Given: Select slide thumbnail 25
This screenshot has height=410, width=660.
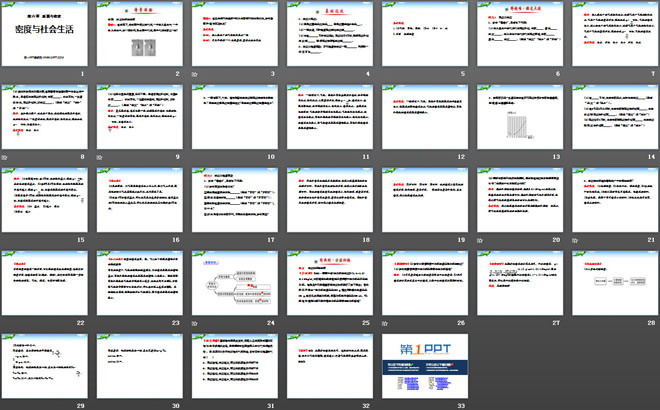Looking at the screenshot, I should pos(330,283).
